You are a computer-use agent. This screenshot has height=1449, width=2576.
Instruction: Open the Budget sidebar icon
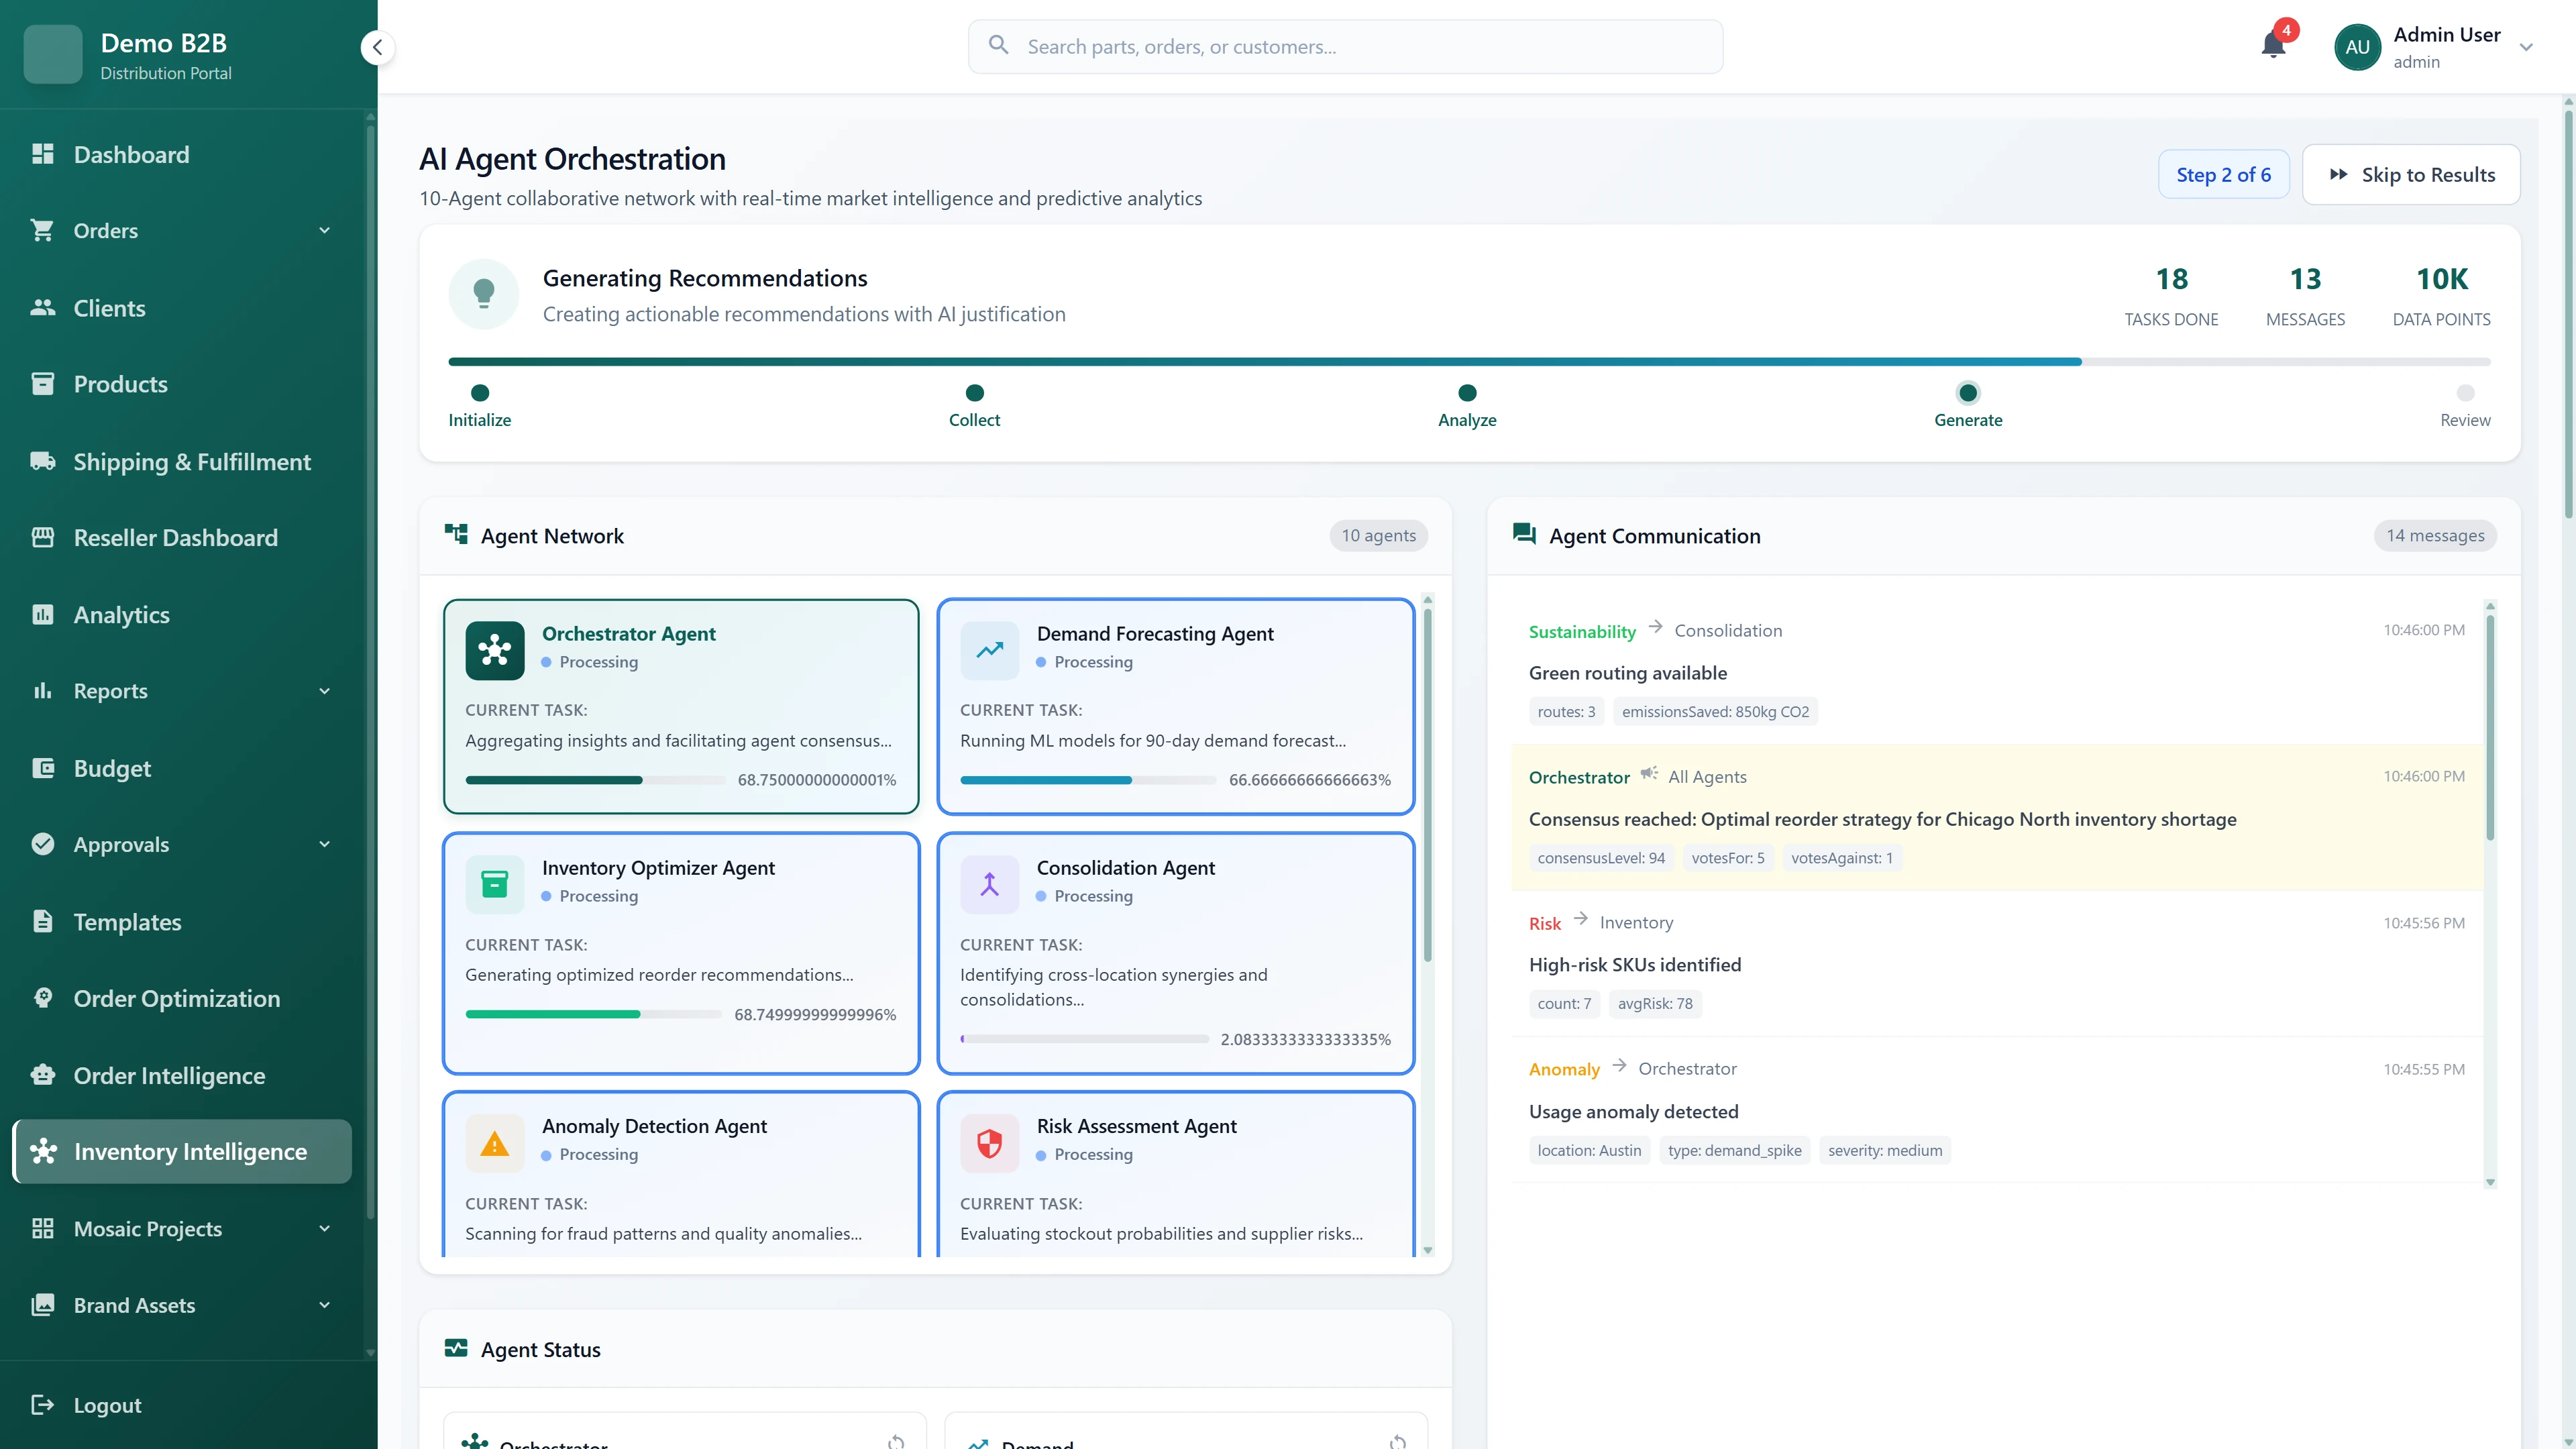[x=43, y=768]
